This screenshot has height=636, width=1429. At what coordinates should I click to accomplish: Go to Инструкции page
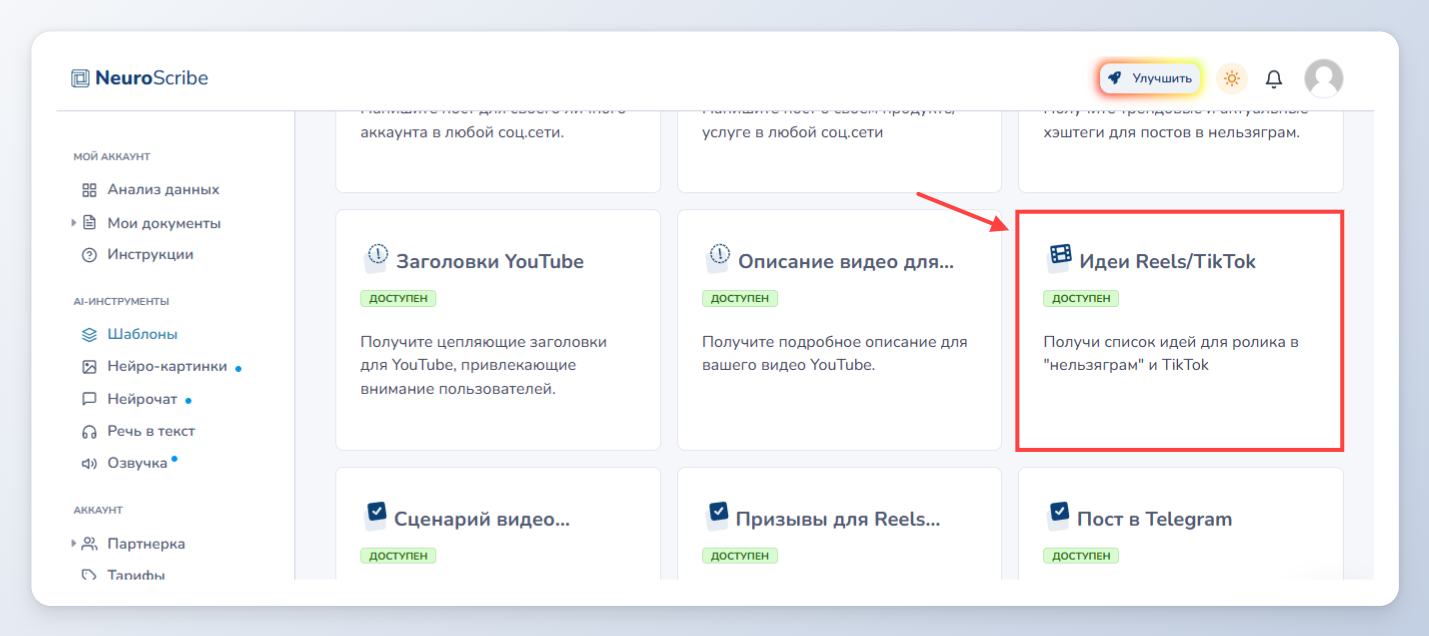pos(151,255)
